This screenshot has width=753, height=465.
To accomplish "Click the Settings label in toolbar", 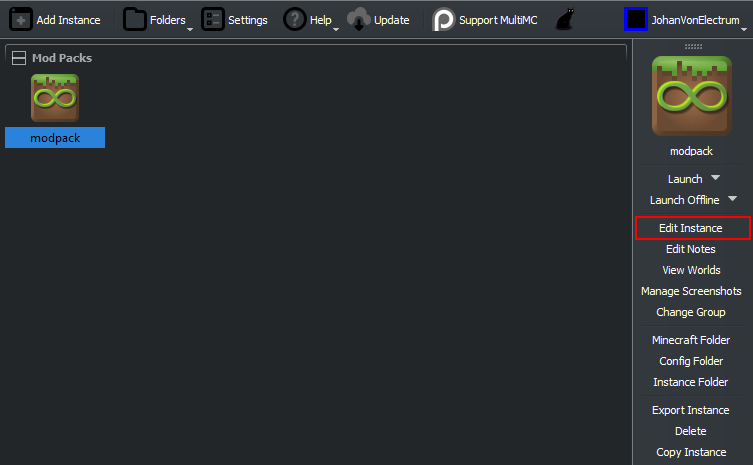I will [248, 20].
